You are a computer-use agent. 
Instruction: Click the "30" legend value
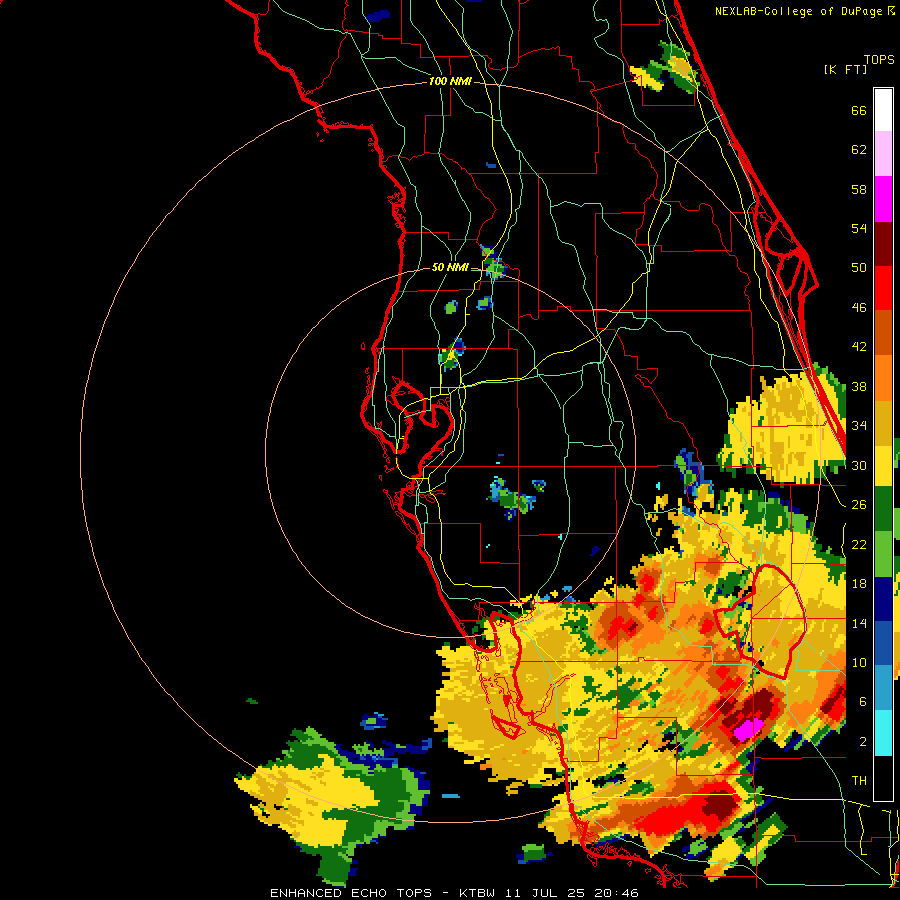point(859,465)
